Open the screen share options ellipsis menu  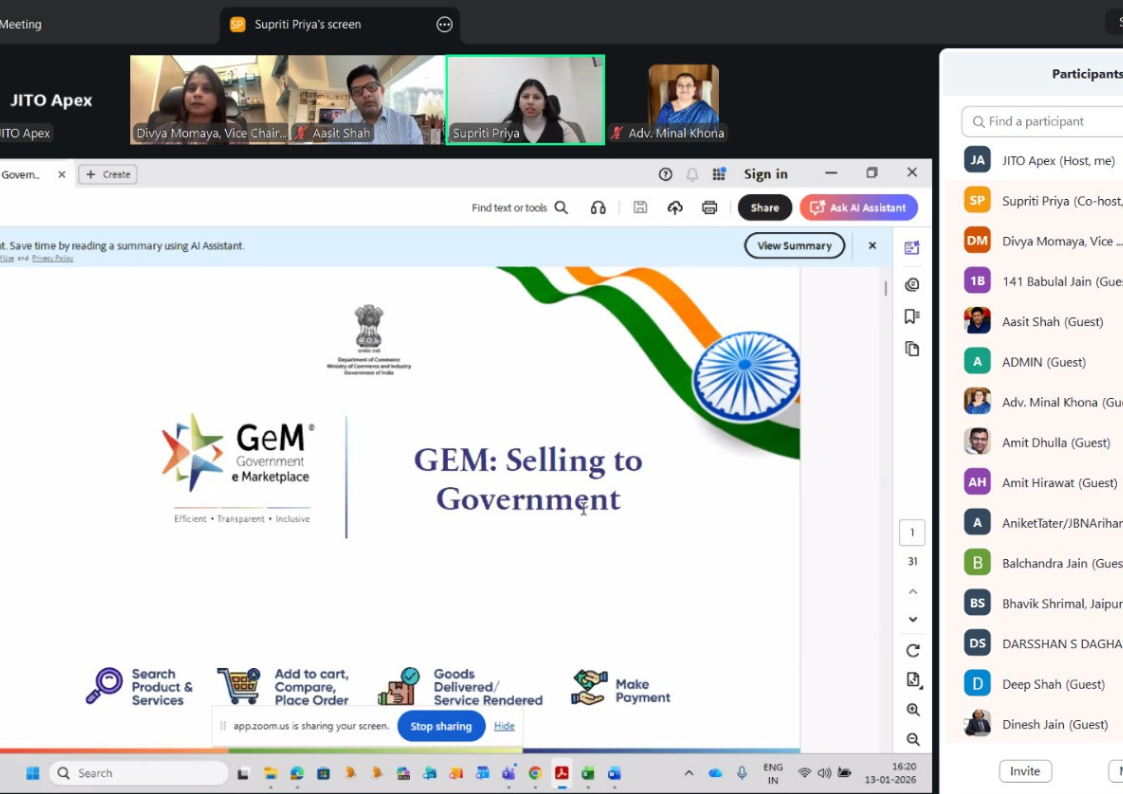coord(445,24)
